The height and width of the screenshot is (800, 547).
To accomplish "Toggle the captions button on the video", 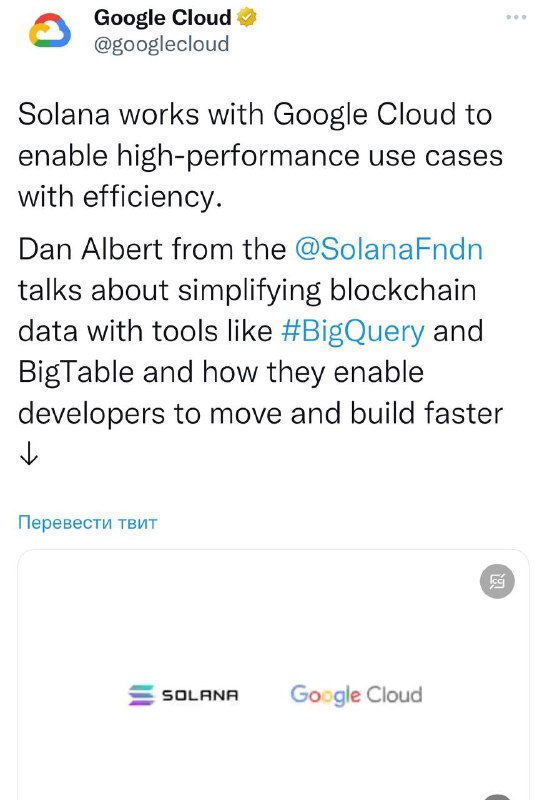I will [497, 581].
